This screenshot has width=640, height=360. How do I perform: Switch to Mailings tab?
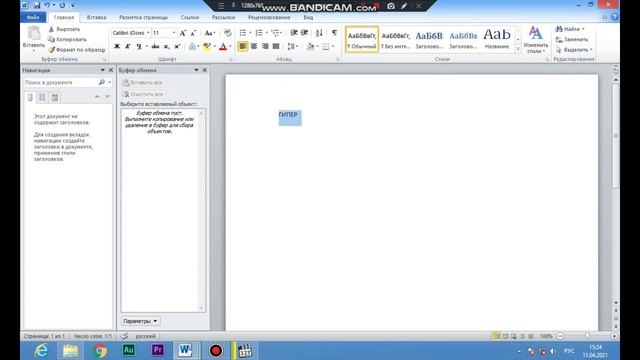pyautogui.click(x=223, y=18)
